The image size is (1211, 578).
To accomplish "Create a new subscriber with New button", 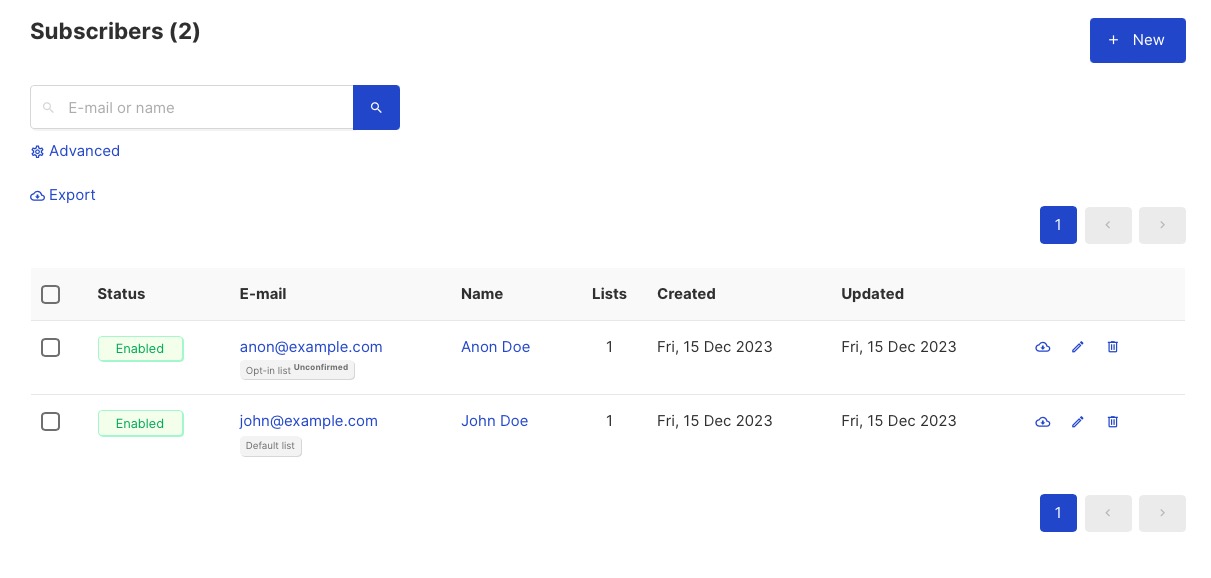I will pyautogui.click(x=1137, y=40).
